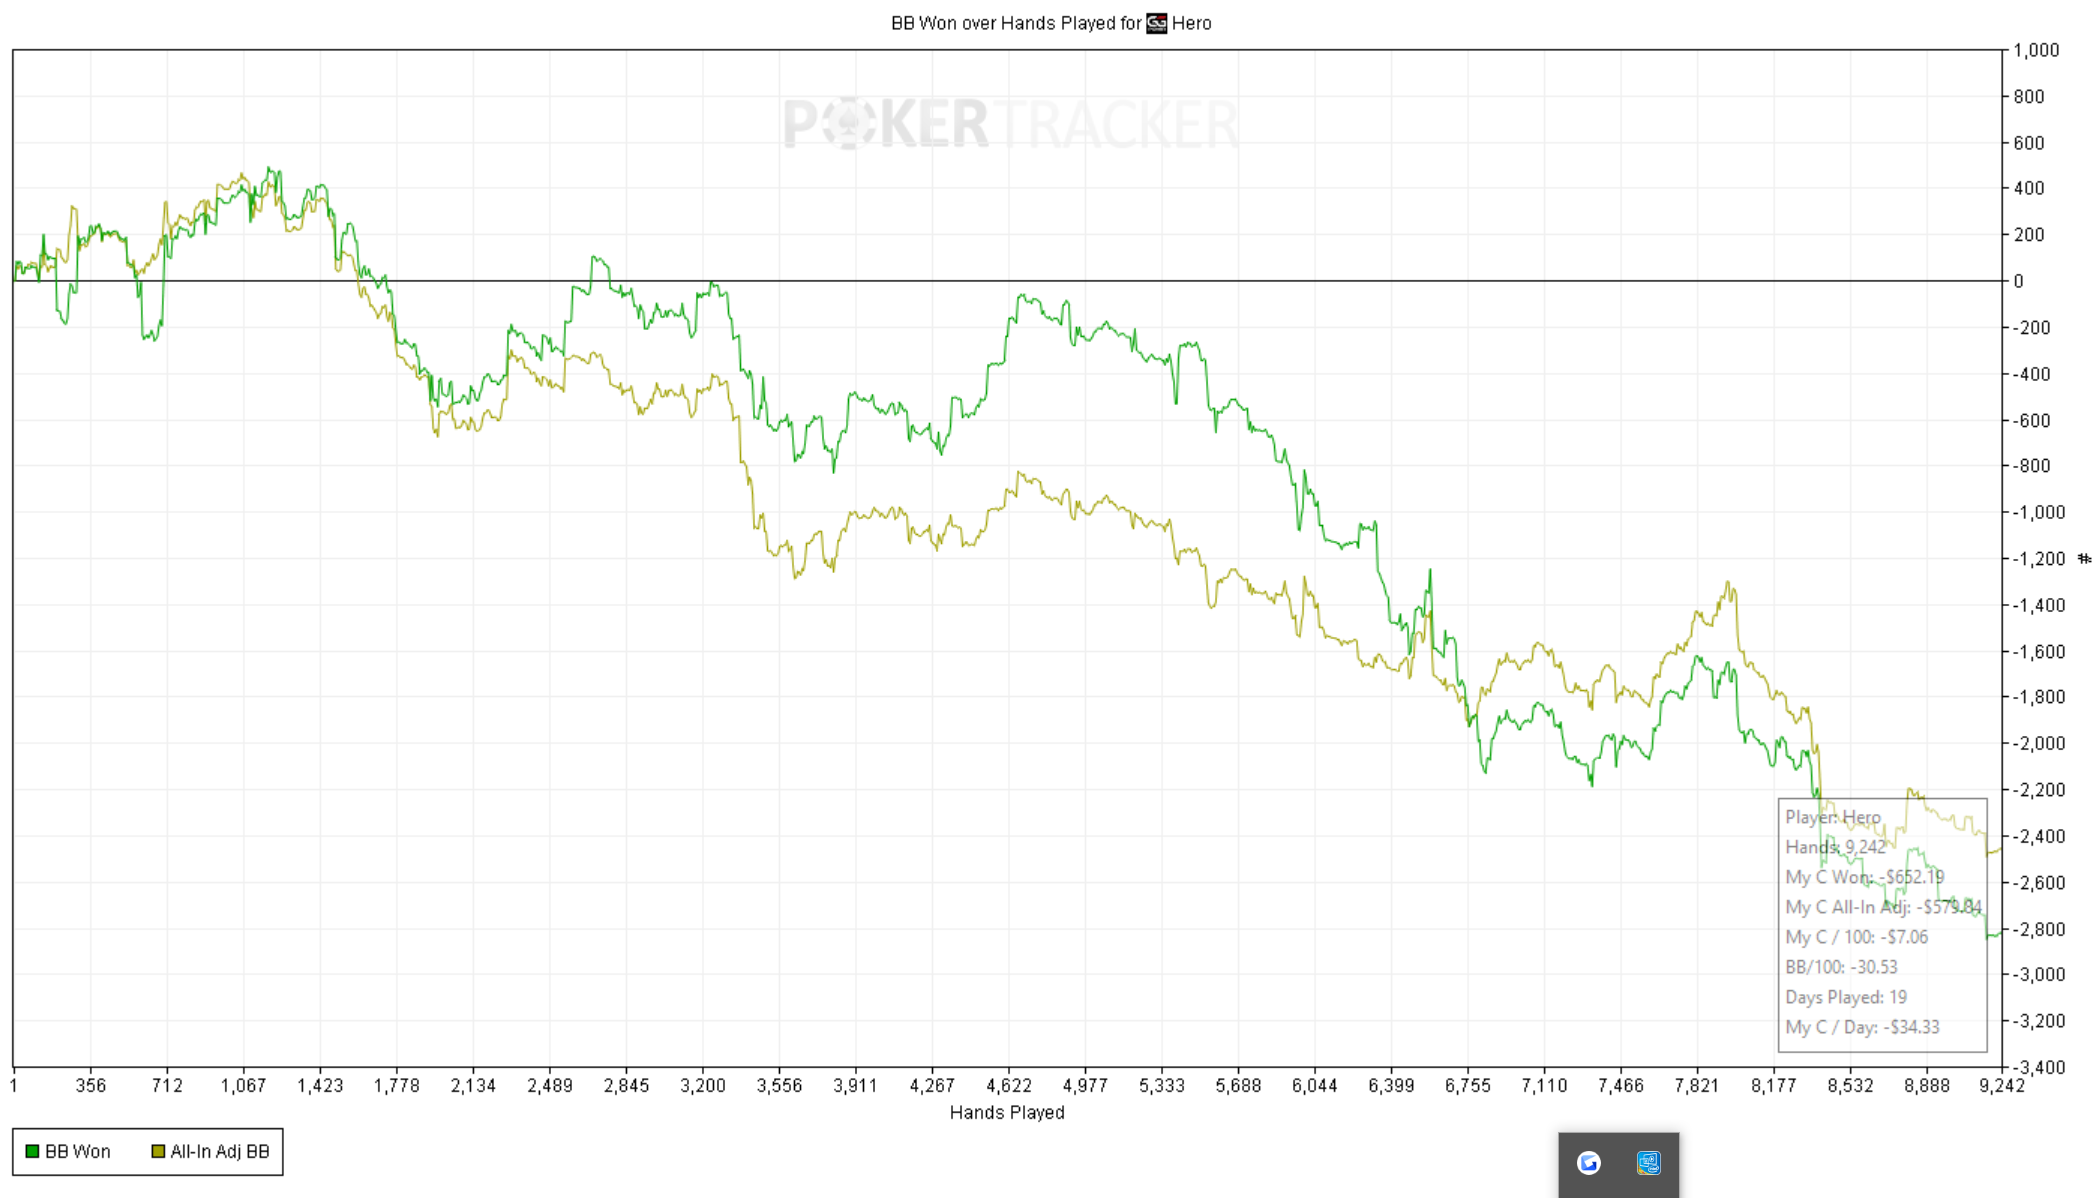Click the green BB Won legend swatch

tap(32, 1152)
